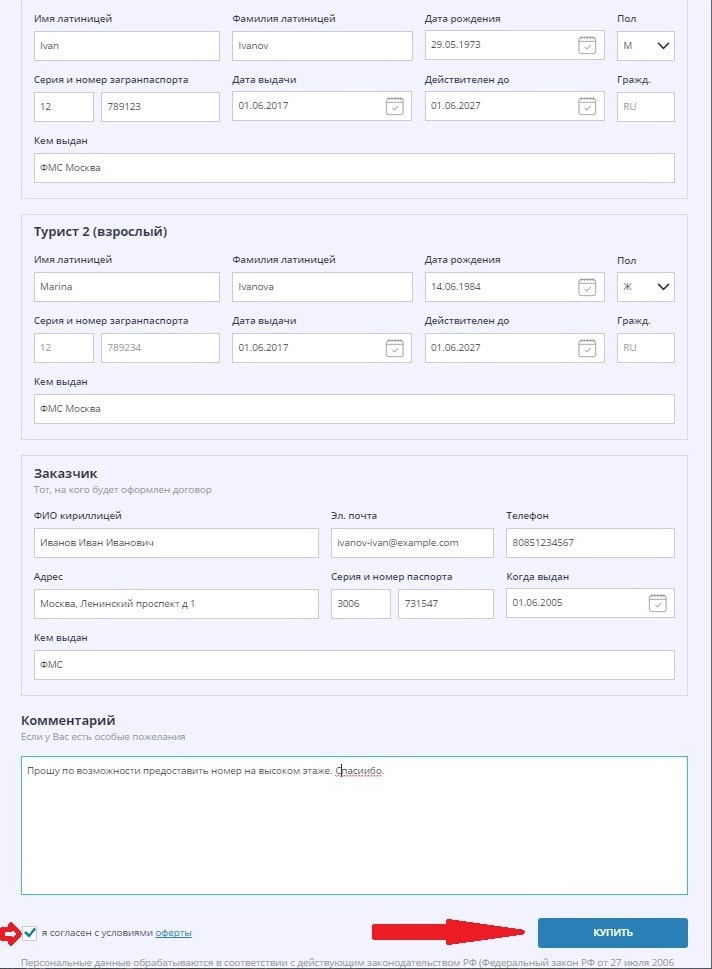
Task: Focus the ФИО кириллицей field
Action: click(175, 543)
